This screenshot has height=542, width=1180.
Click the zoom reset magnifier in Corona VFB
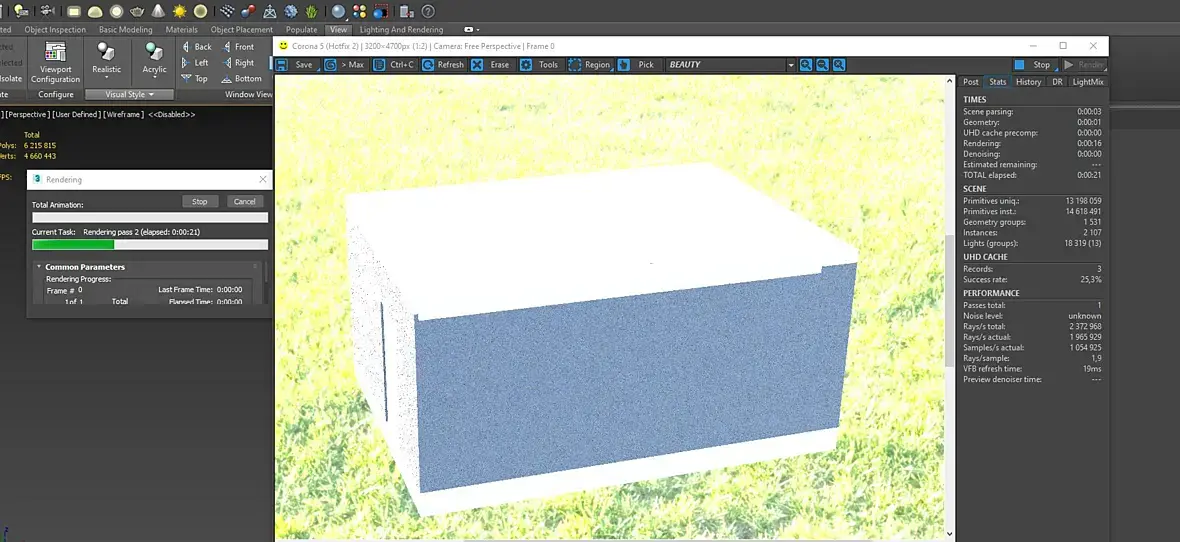[839, 65]
